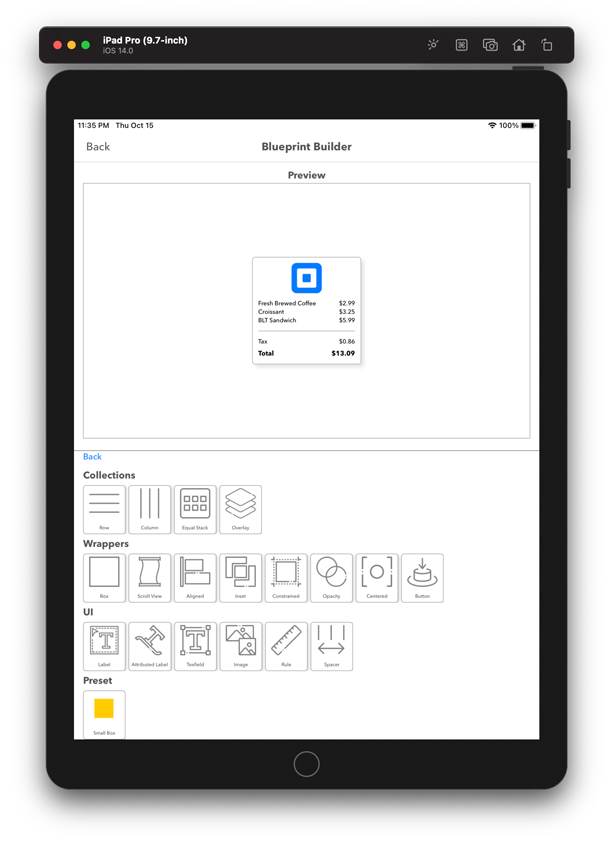Toggle simulator appearance with the sun icon
The width and height of the screenshot is (613, 847).
(433, 45)
